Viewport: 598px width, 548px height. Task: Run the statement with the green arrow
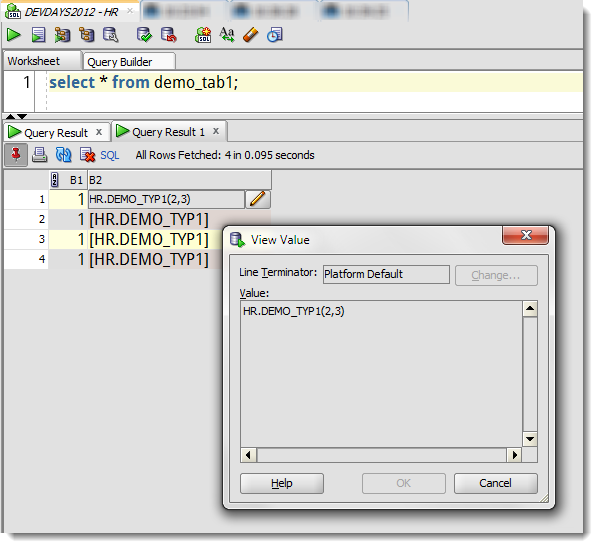click(x=14, y=35)
